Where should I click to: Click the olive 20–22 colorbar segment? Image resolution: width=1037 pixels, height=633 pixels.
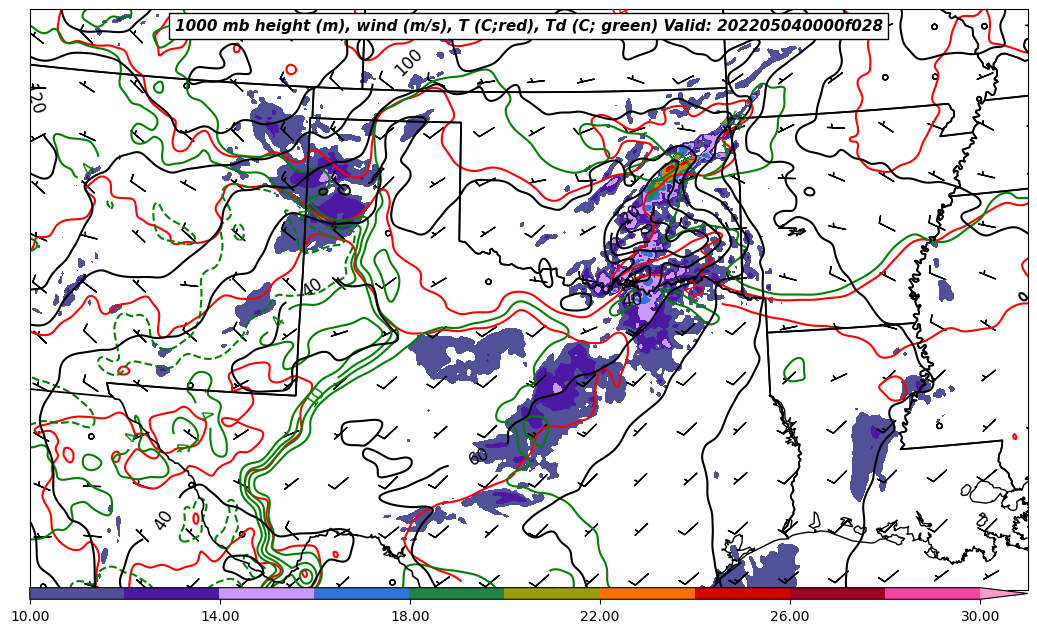[x=551, y=593]
